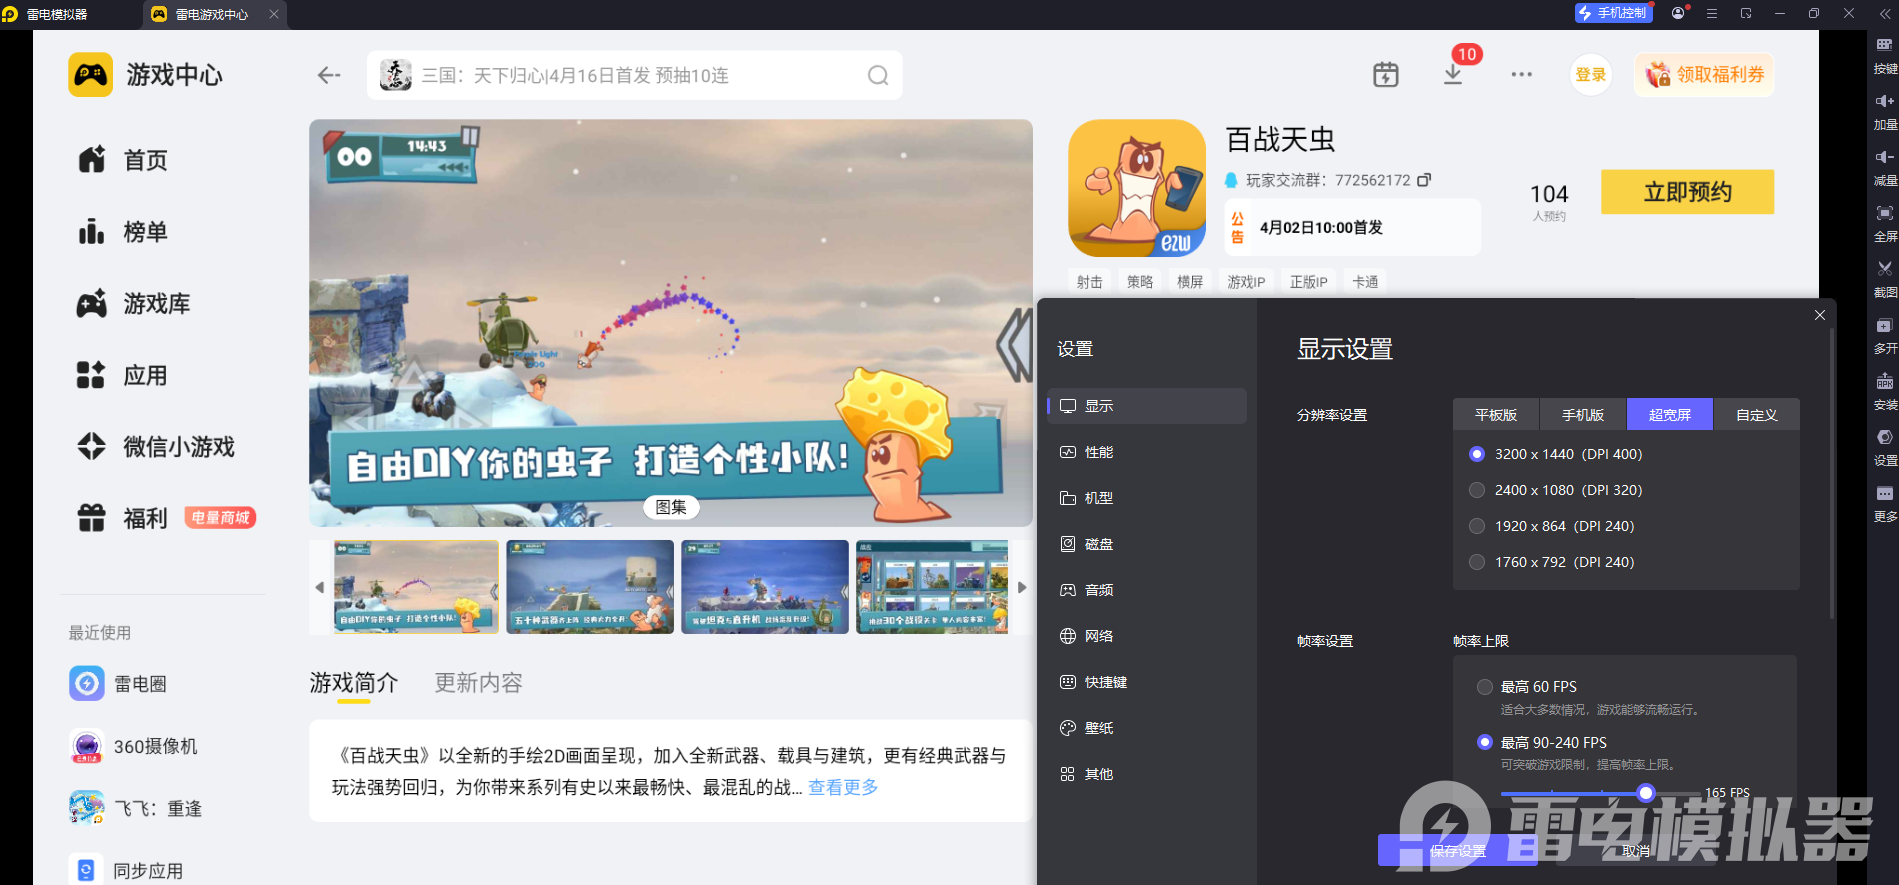
Task: Collapse the right toolbar with double chevron
Action: point(1885,14)
